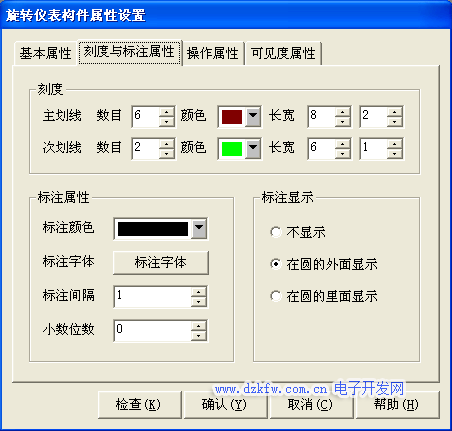Increase the 主划线 数目 spinner value

[x=166, y=112]
